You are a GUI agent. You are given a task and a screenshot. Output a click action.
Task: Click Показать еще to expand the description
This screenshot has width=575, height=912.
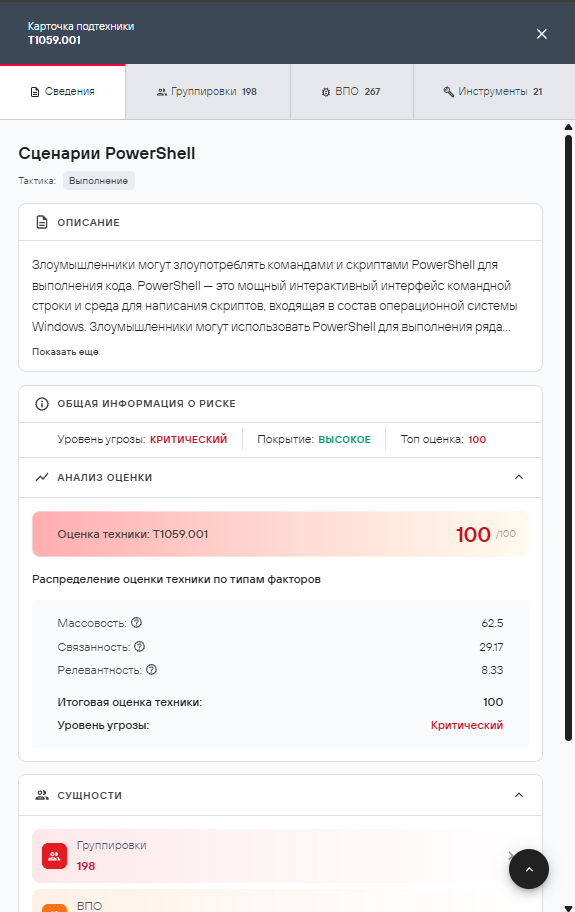pos(65,352)
